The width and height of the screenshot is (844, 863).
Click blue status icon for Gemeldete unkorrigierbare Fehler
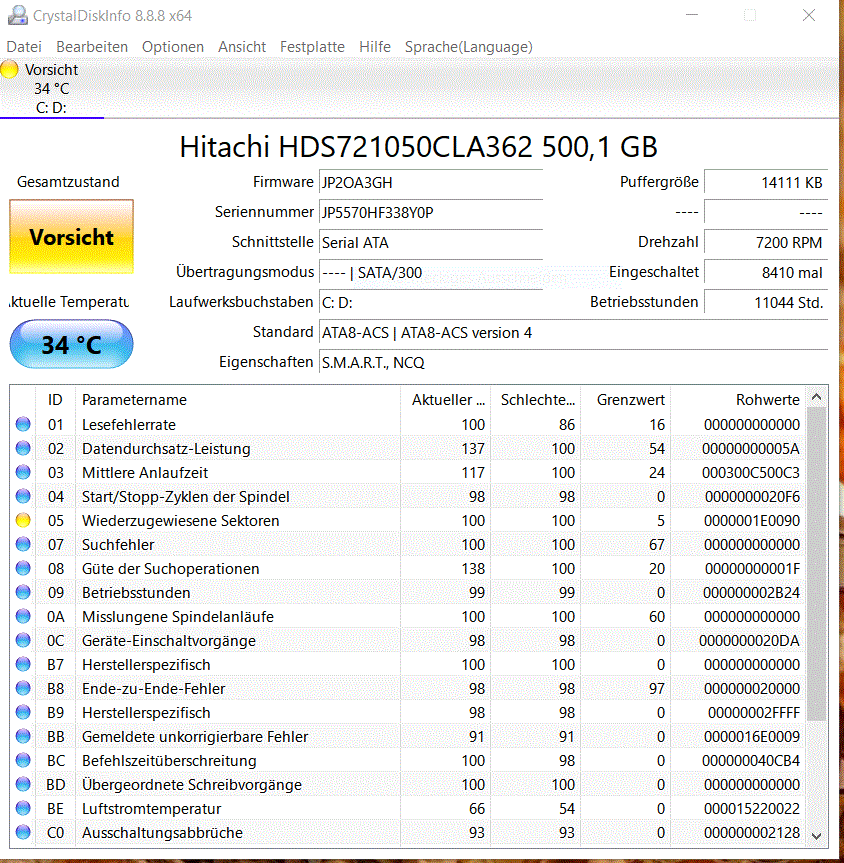23,736
